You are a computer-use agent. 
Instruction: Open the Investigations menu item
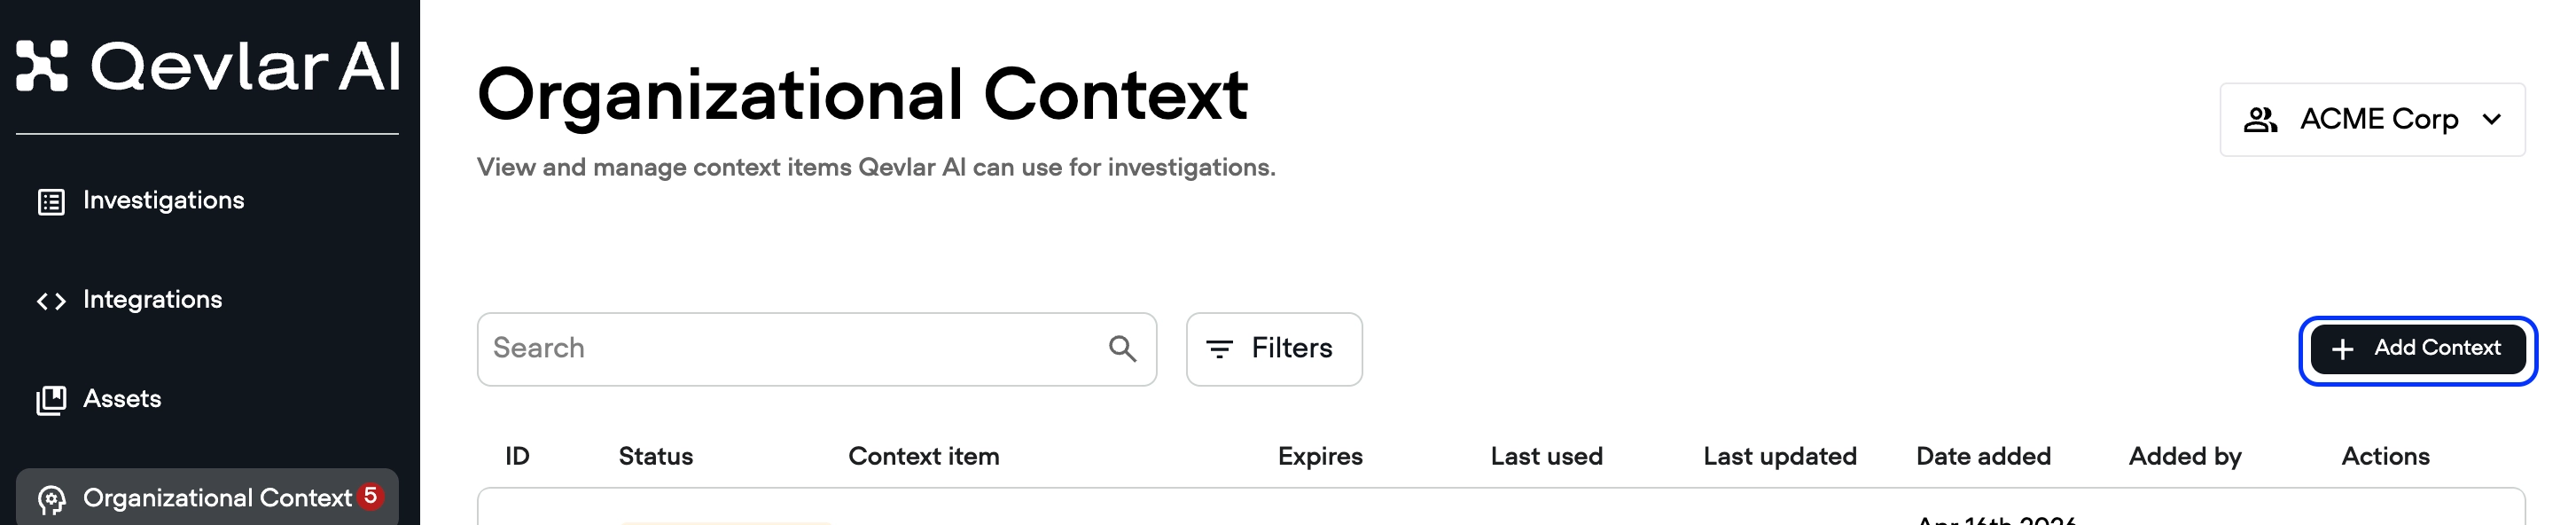pos(163,201)
